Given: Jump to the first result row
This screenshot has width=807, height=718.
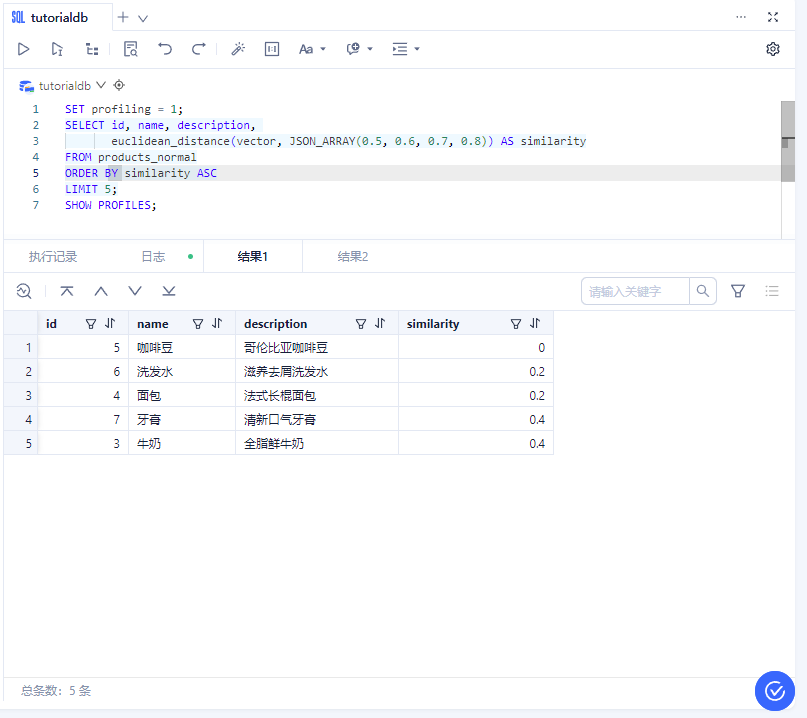Looking at the screenshot, I should [x=66, y=291].
